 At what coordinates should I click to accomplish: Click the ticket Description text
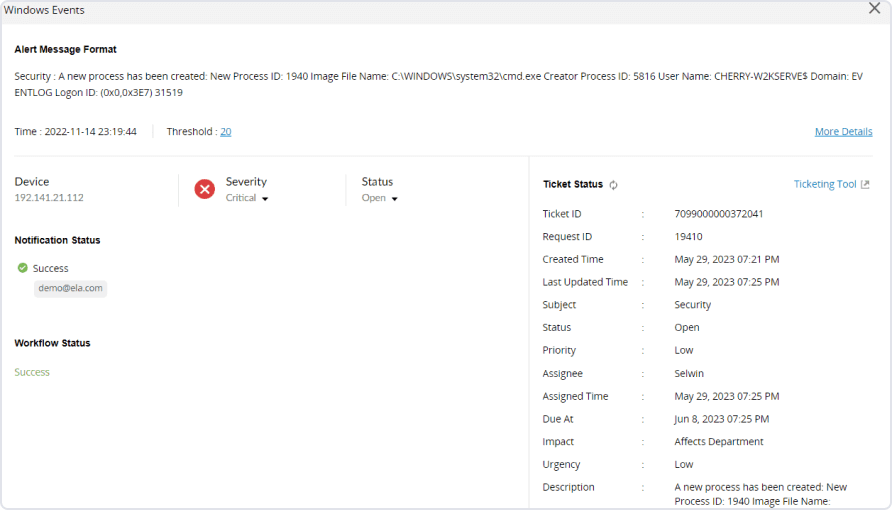click(760, 493)
